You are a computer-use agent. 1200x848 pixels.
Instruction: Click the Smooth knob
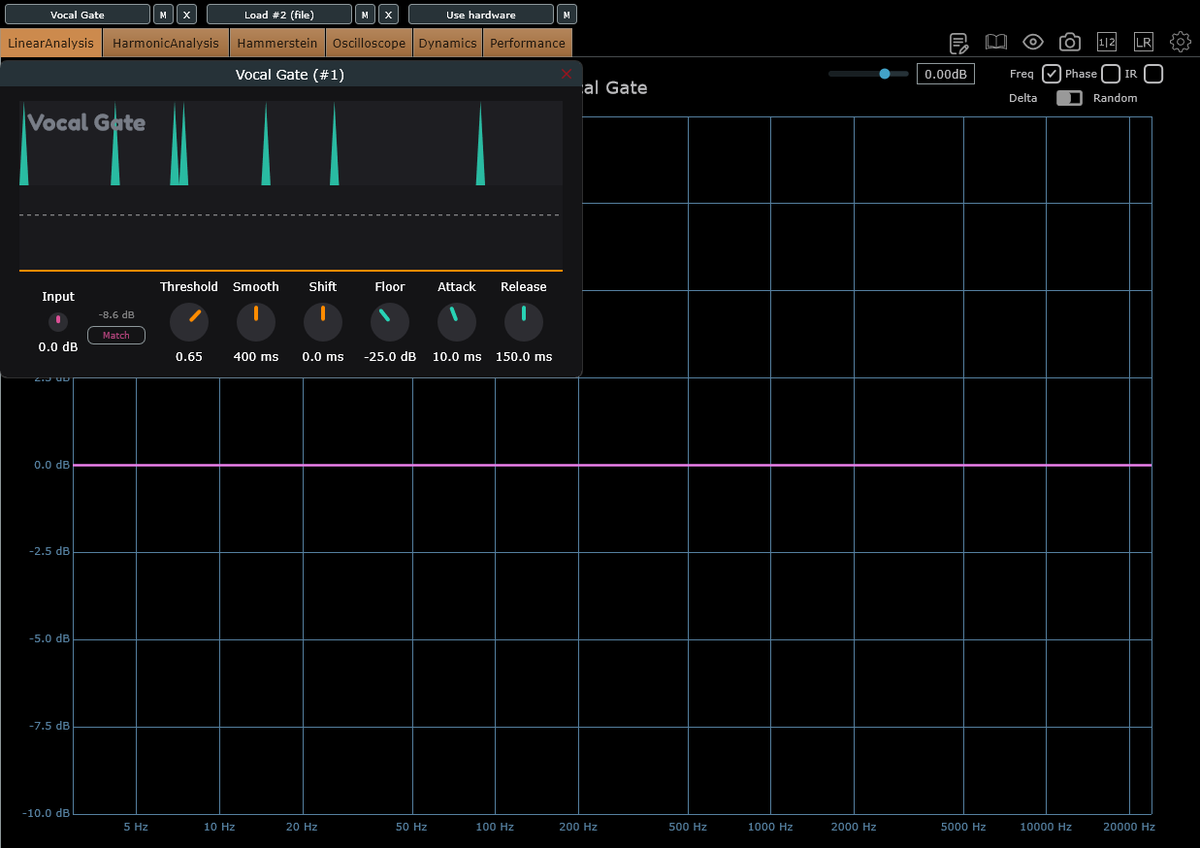[x=256, y=322]
